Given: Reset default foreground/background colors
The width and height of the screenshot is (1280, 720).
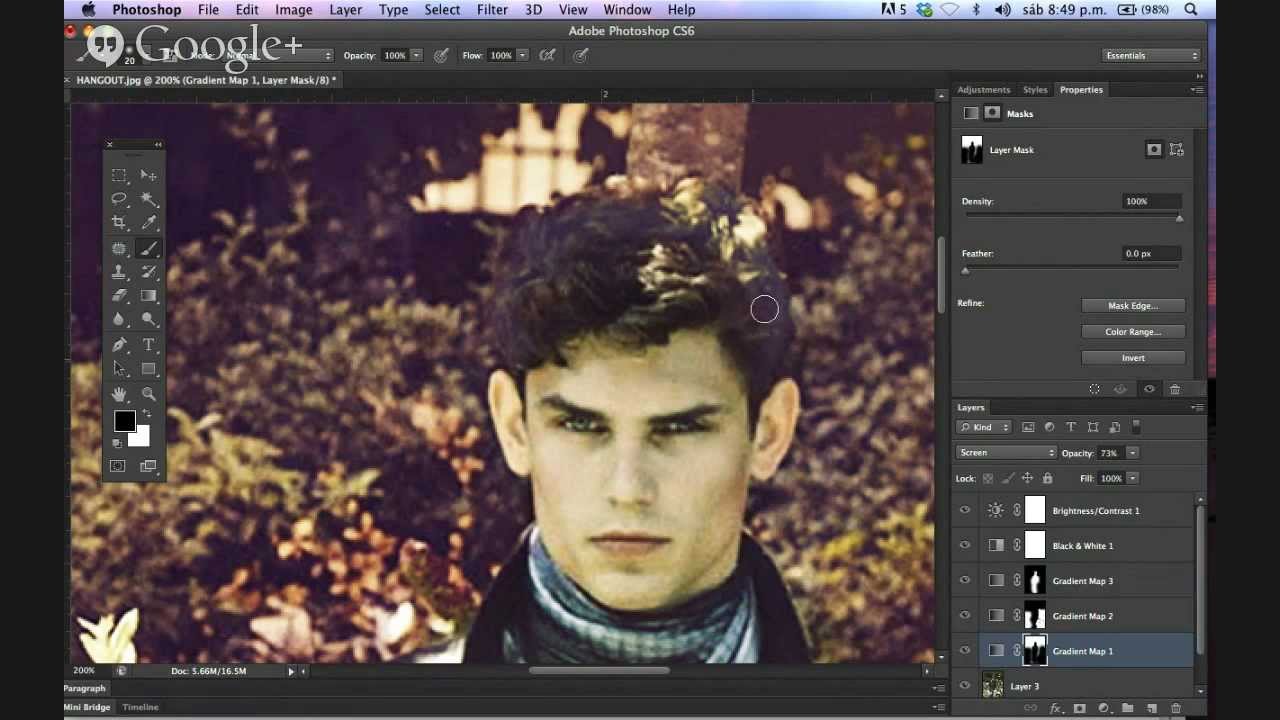Looking at the screenshot, I should pos(117,443).
